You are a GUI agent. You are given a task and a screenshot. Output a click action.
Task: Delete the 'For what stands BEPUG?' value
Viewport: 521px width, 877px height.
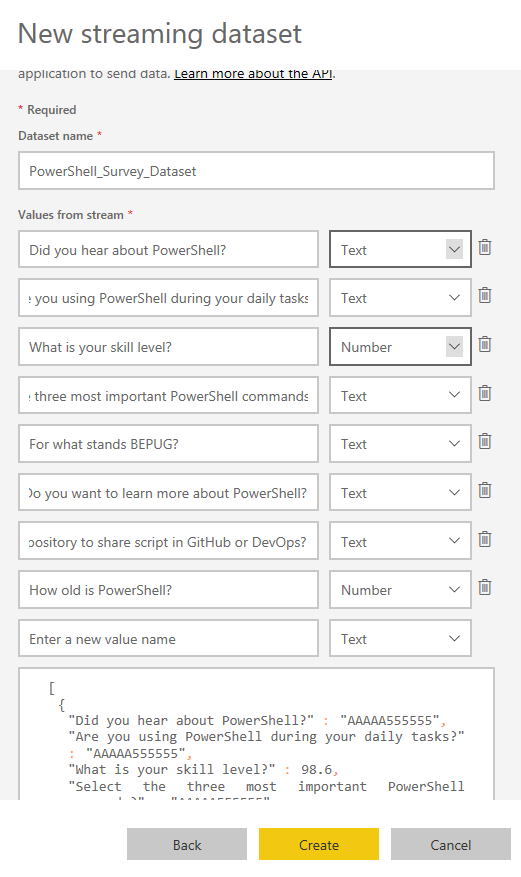[x=485, y=442]
